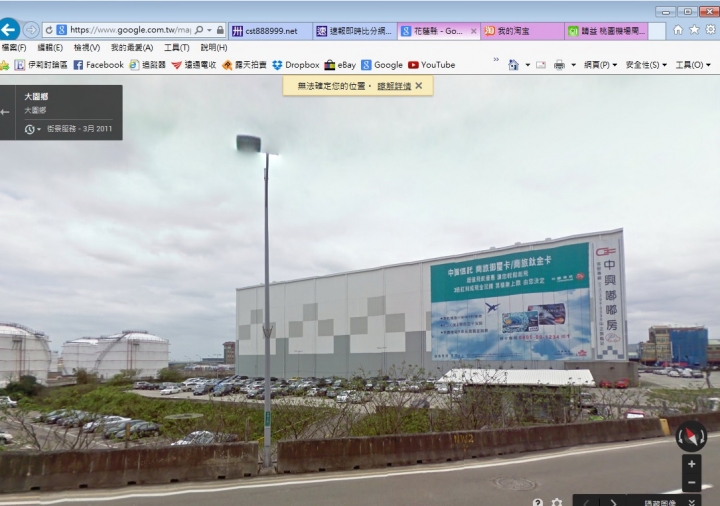
Task: Click the command bar Home page icon
Action: (513, 65)
